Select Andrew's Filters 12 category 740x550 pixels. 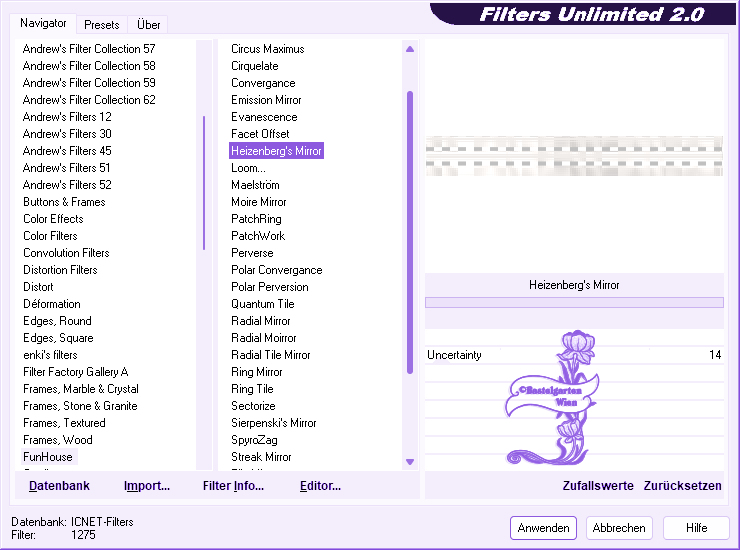click(67, 117)
